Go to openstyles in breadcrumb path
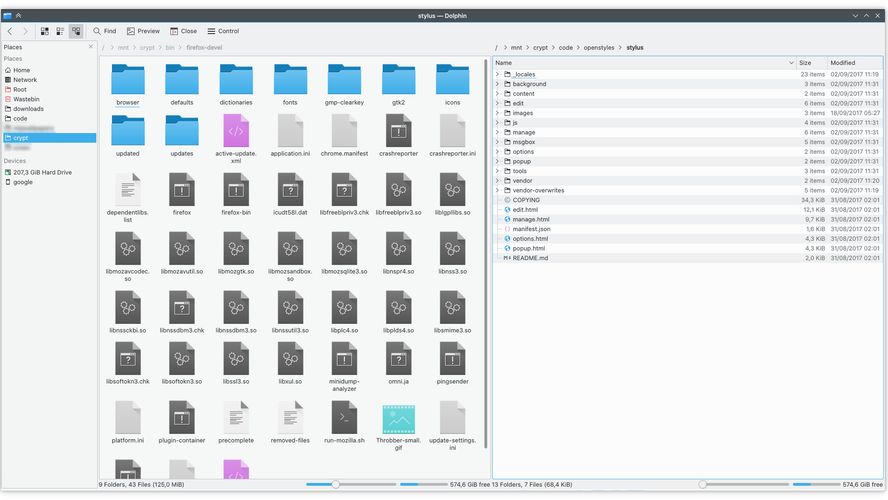Screen dimensions: 888x500 point(599,48)
